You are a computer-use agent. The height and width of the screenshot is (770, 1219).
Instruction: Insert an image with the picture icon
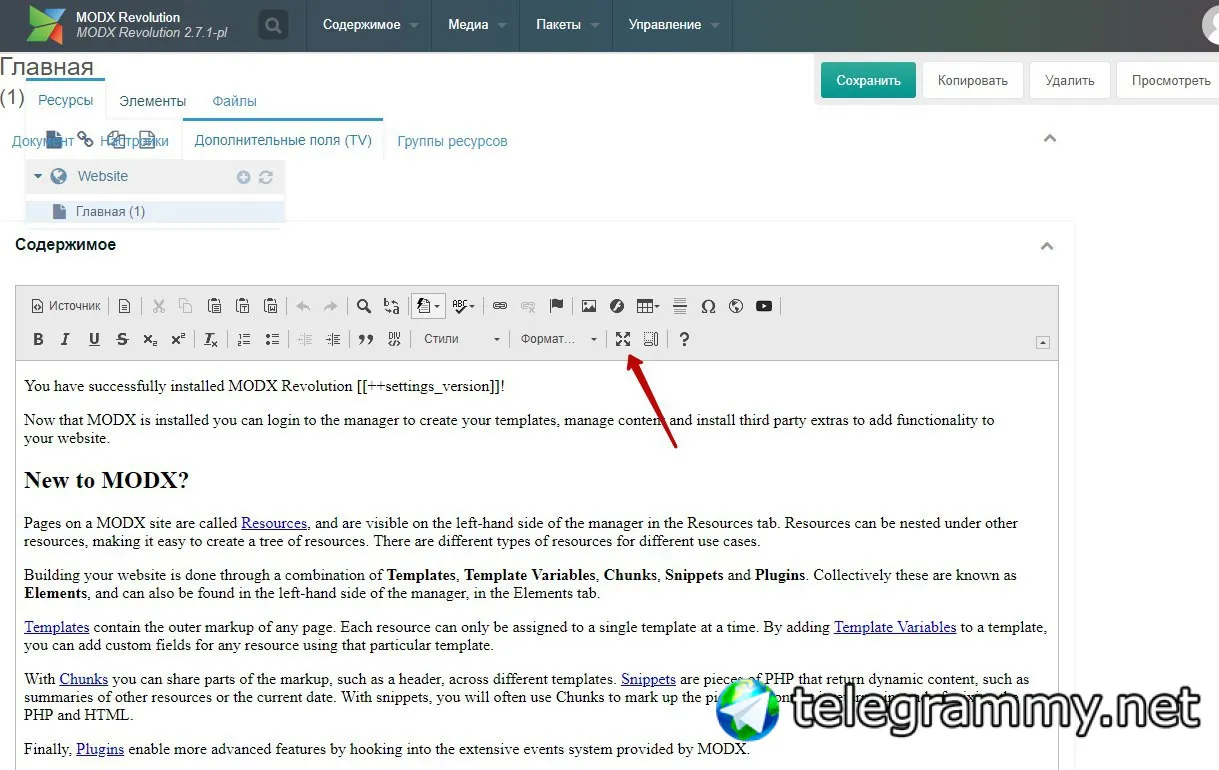[x=589, y=306]
